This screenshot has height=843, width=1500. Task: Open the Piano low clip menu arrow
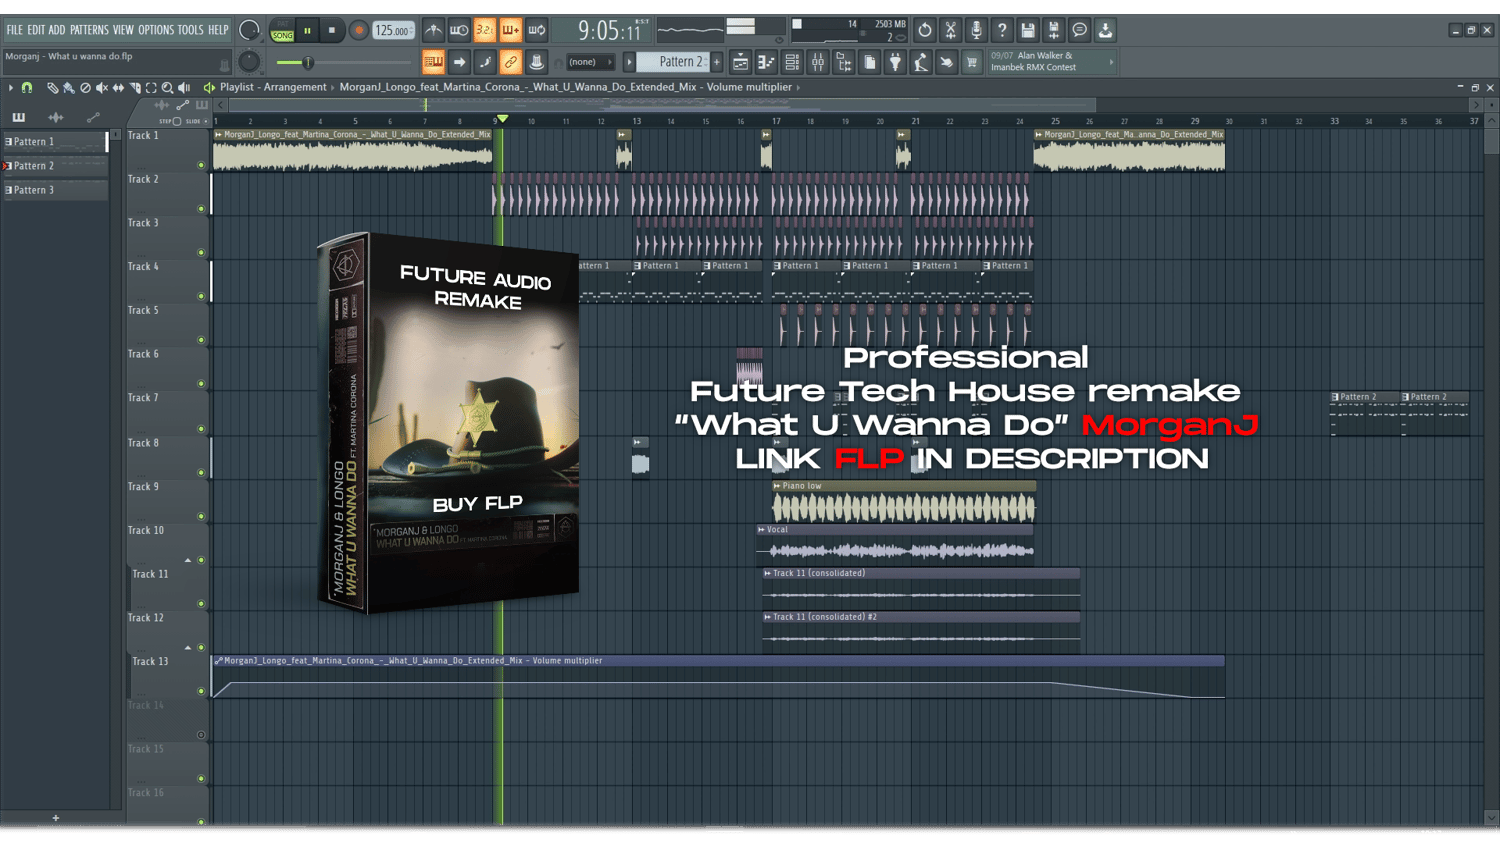(x=777, y=486)
